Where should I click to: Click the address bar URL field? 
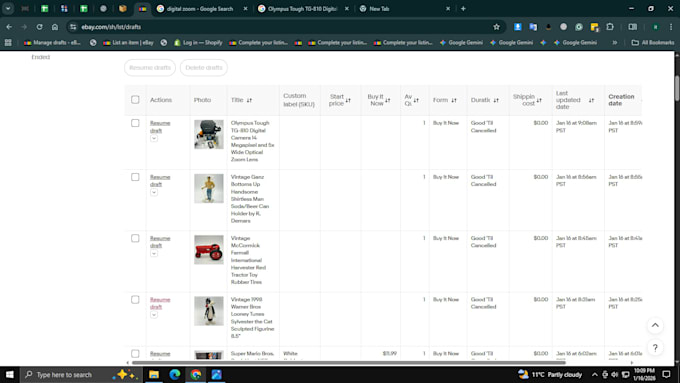[282, 27]
